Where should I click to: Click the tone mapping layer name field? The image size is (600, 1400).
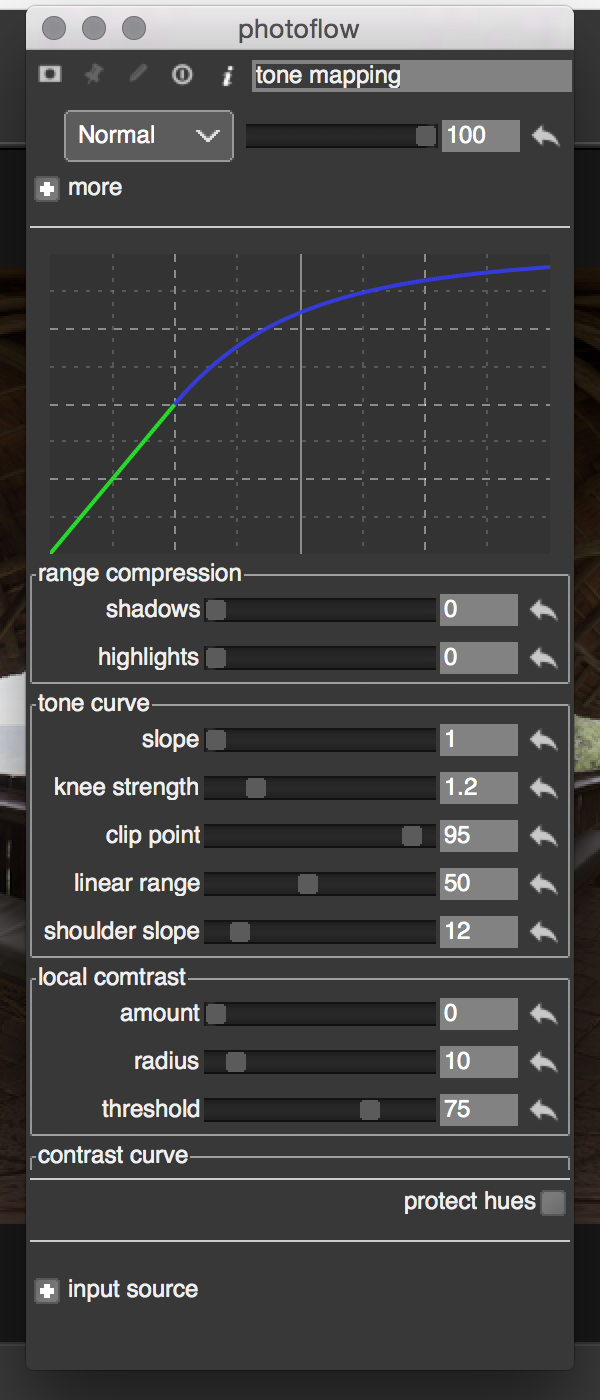click(411, 76)
